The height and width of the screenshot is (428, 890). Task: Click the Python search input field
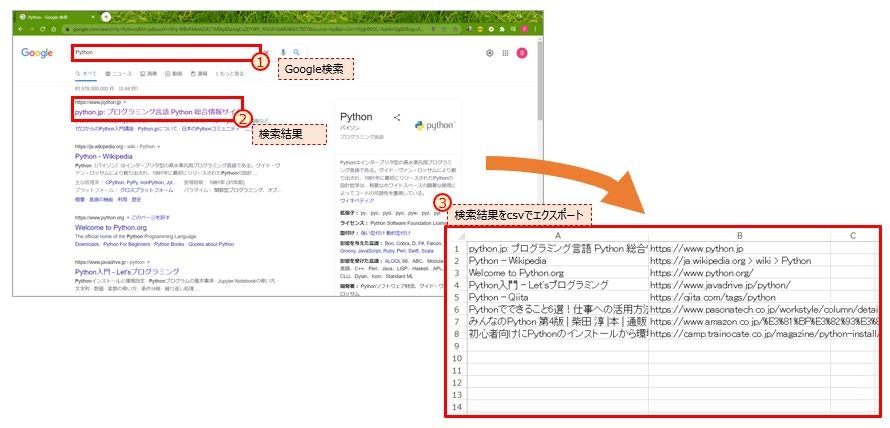pyautogui.click(x=166, y=52)
